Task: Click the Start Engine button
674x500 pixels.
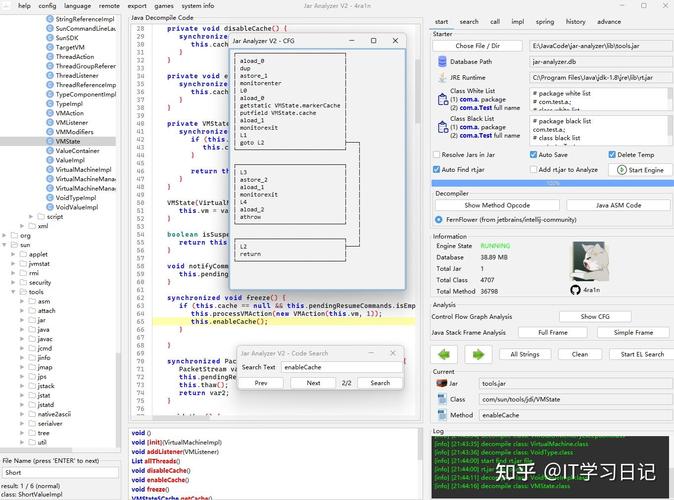Action: point(640,170)
